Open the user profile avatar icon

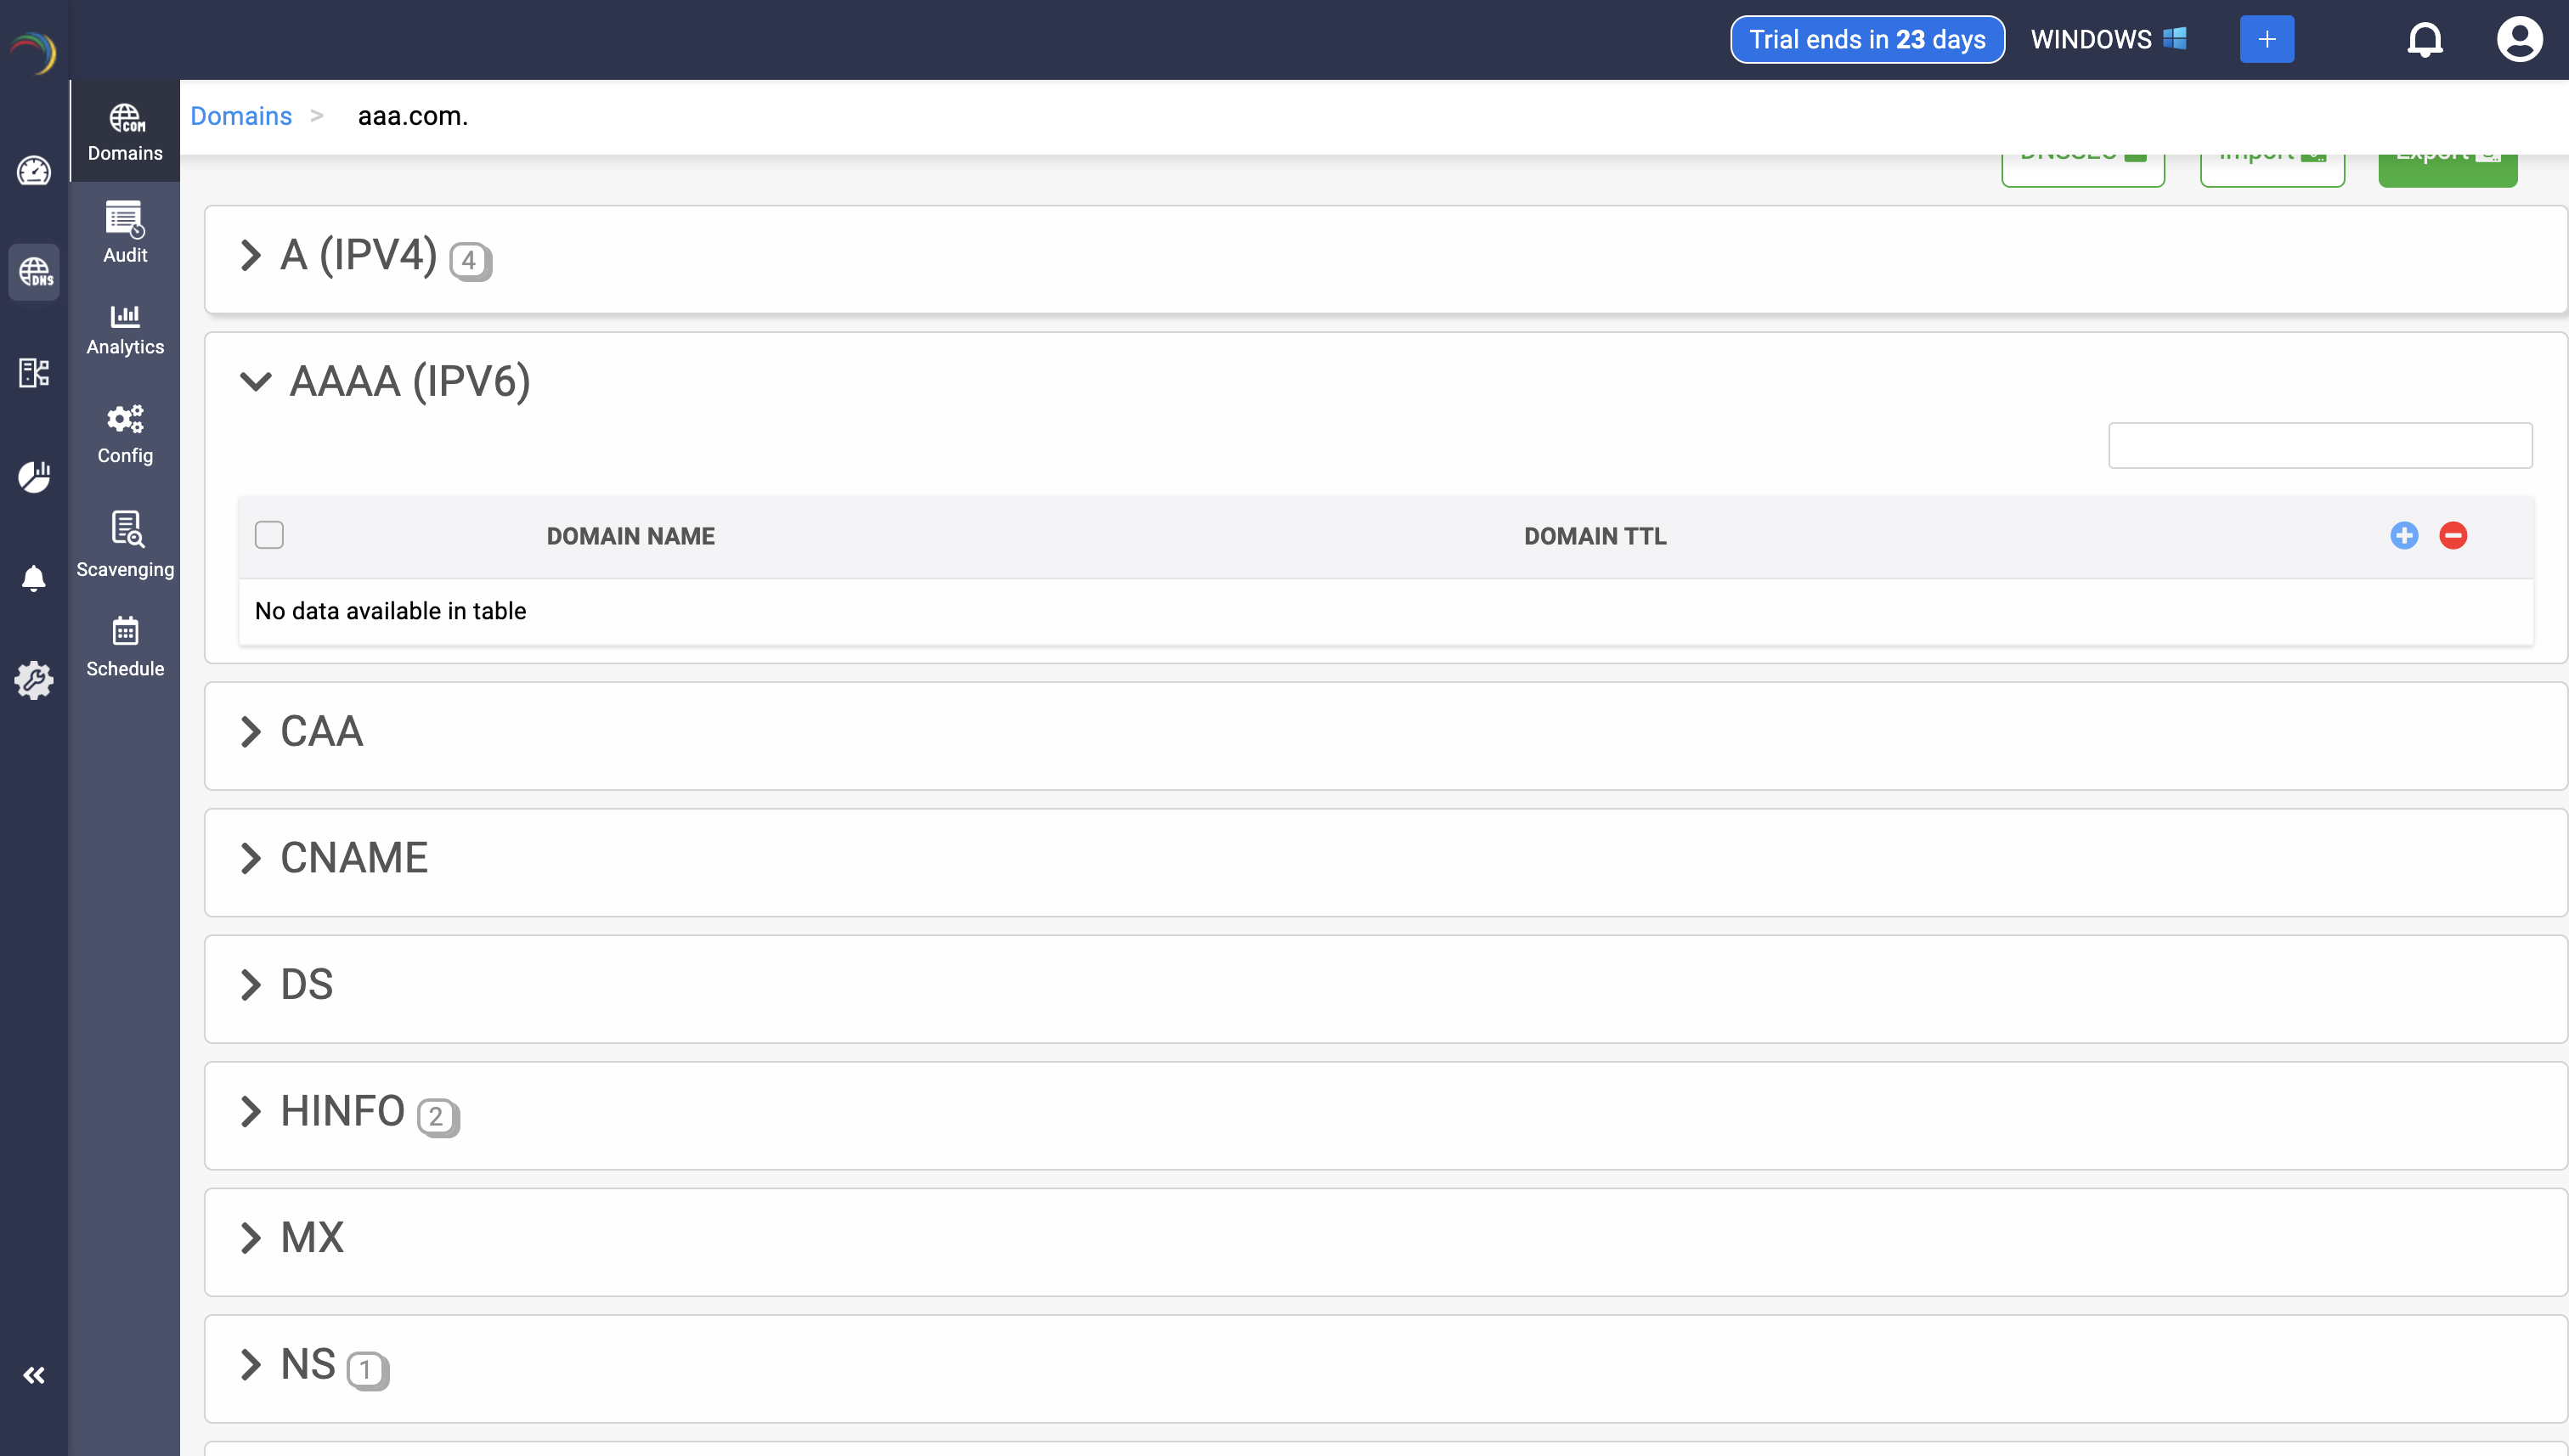click(x=2518, y=40)
